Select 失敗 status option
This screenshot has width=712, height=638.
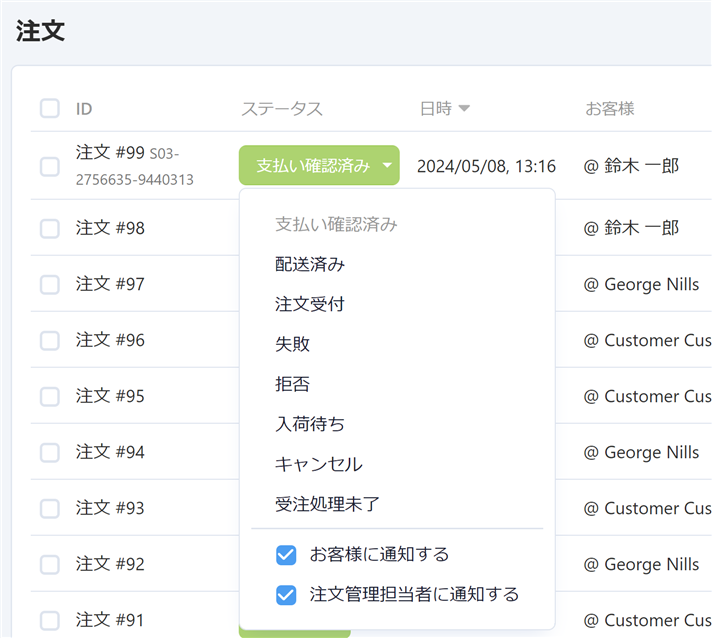(293, 344)
